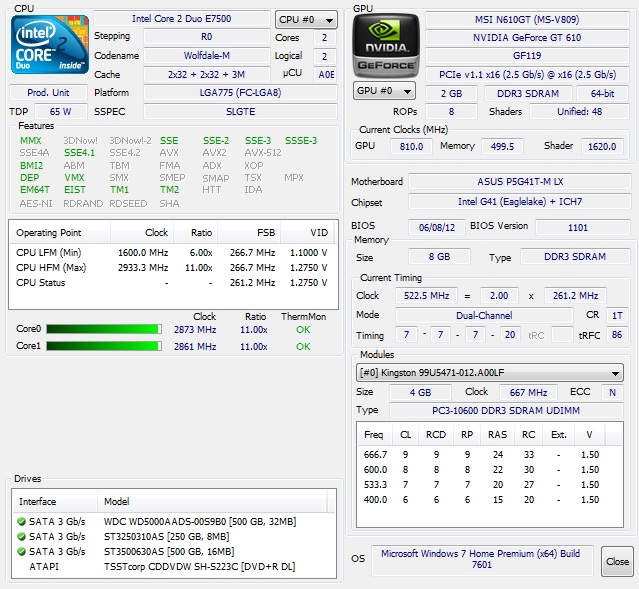Click the Microsoft Windows 7 Home Premium OS field

pos(482,560)
